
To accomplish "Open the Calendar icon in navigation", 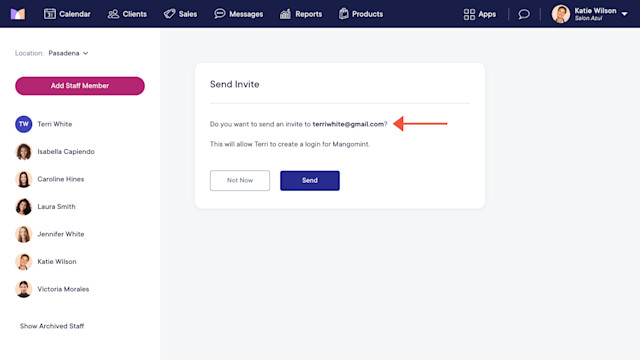I will click(x=50, y=14).
